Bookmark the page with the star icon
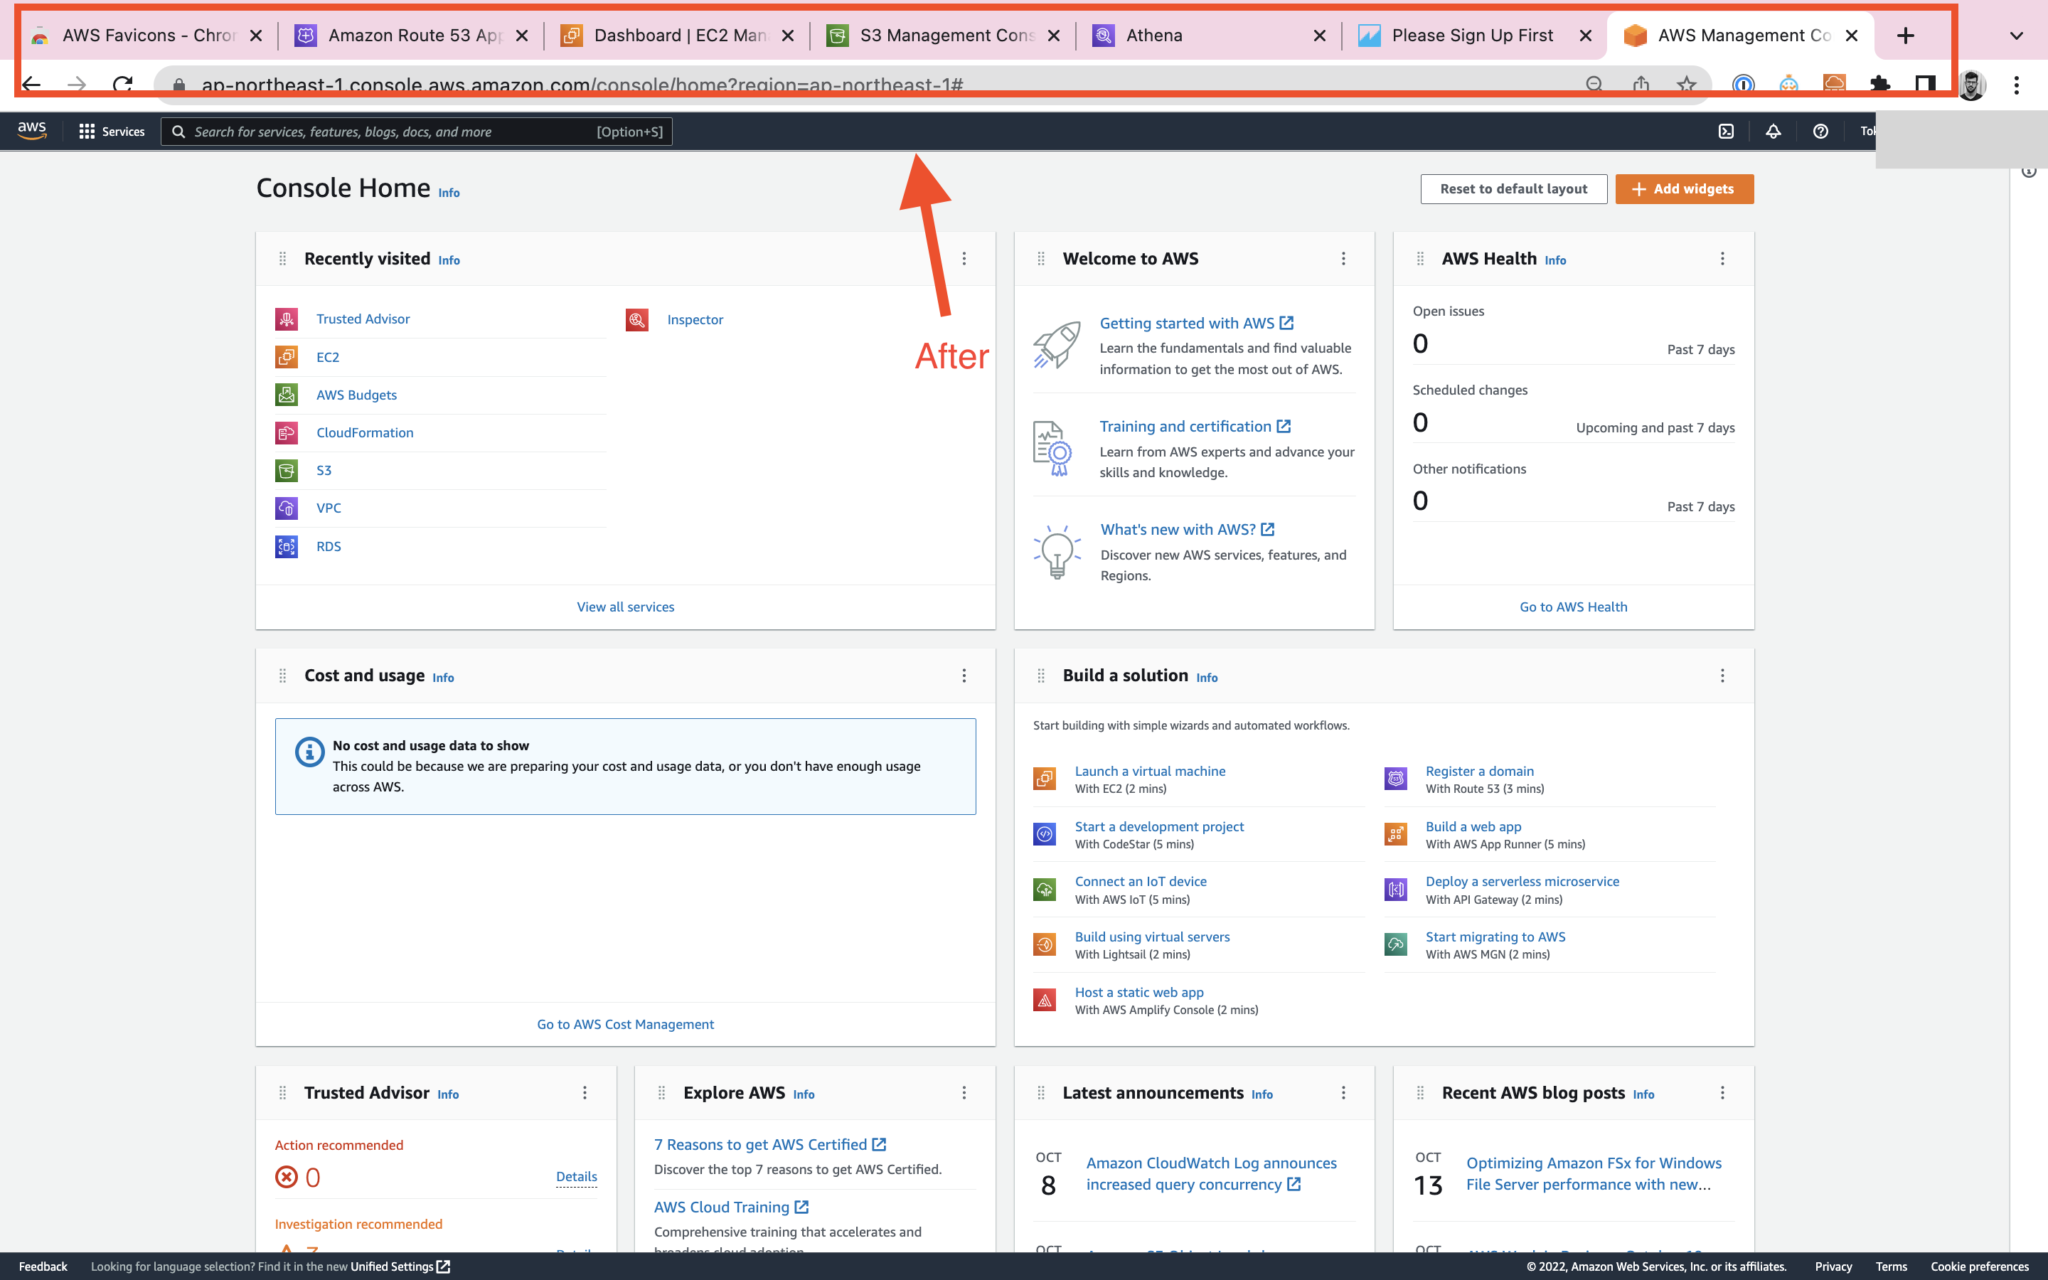 click(1687, 85)
